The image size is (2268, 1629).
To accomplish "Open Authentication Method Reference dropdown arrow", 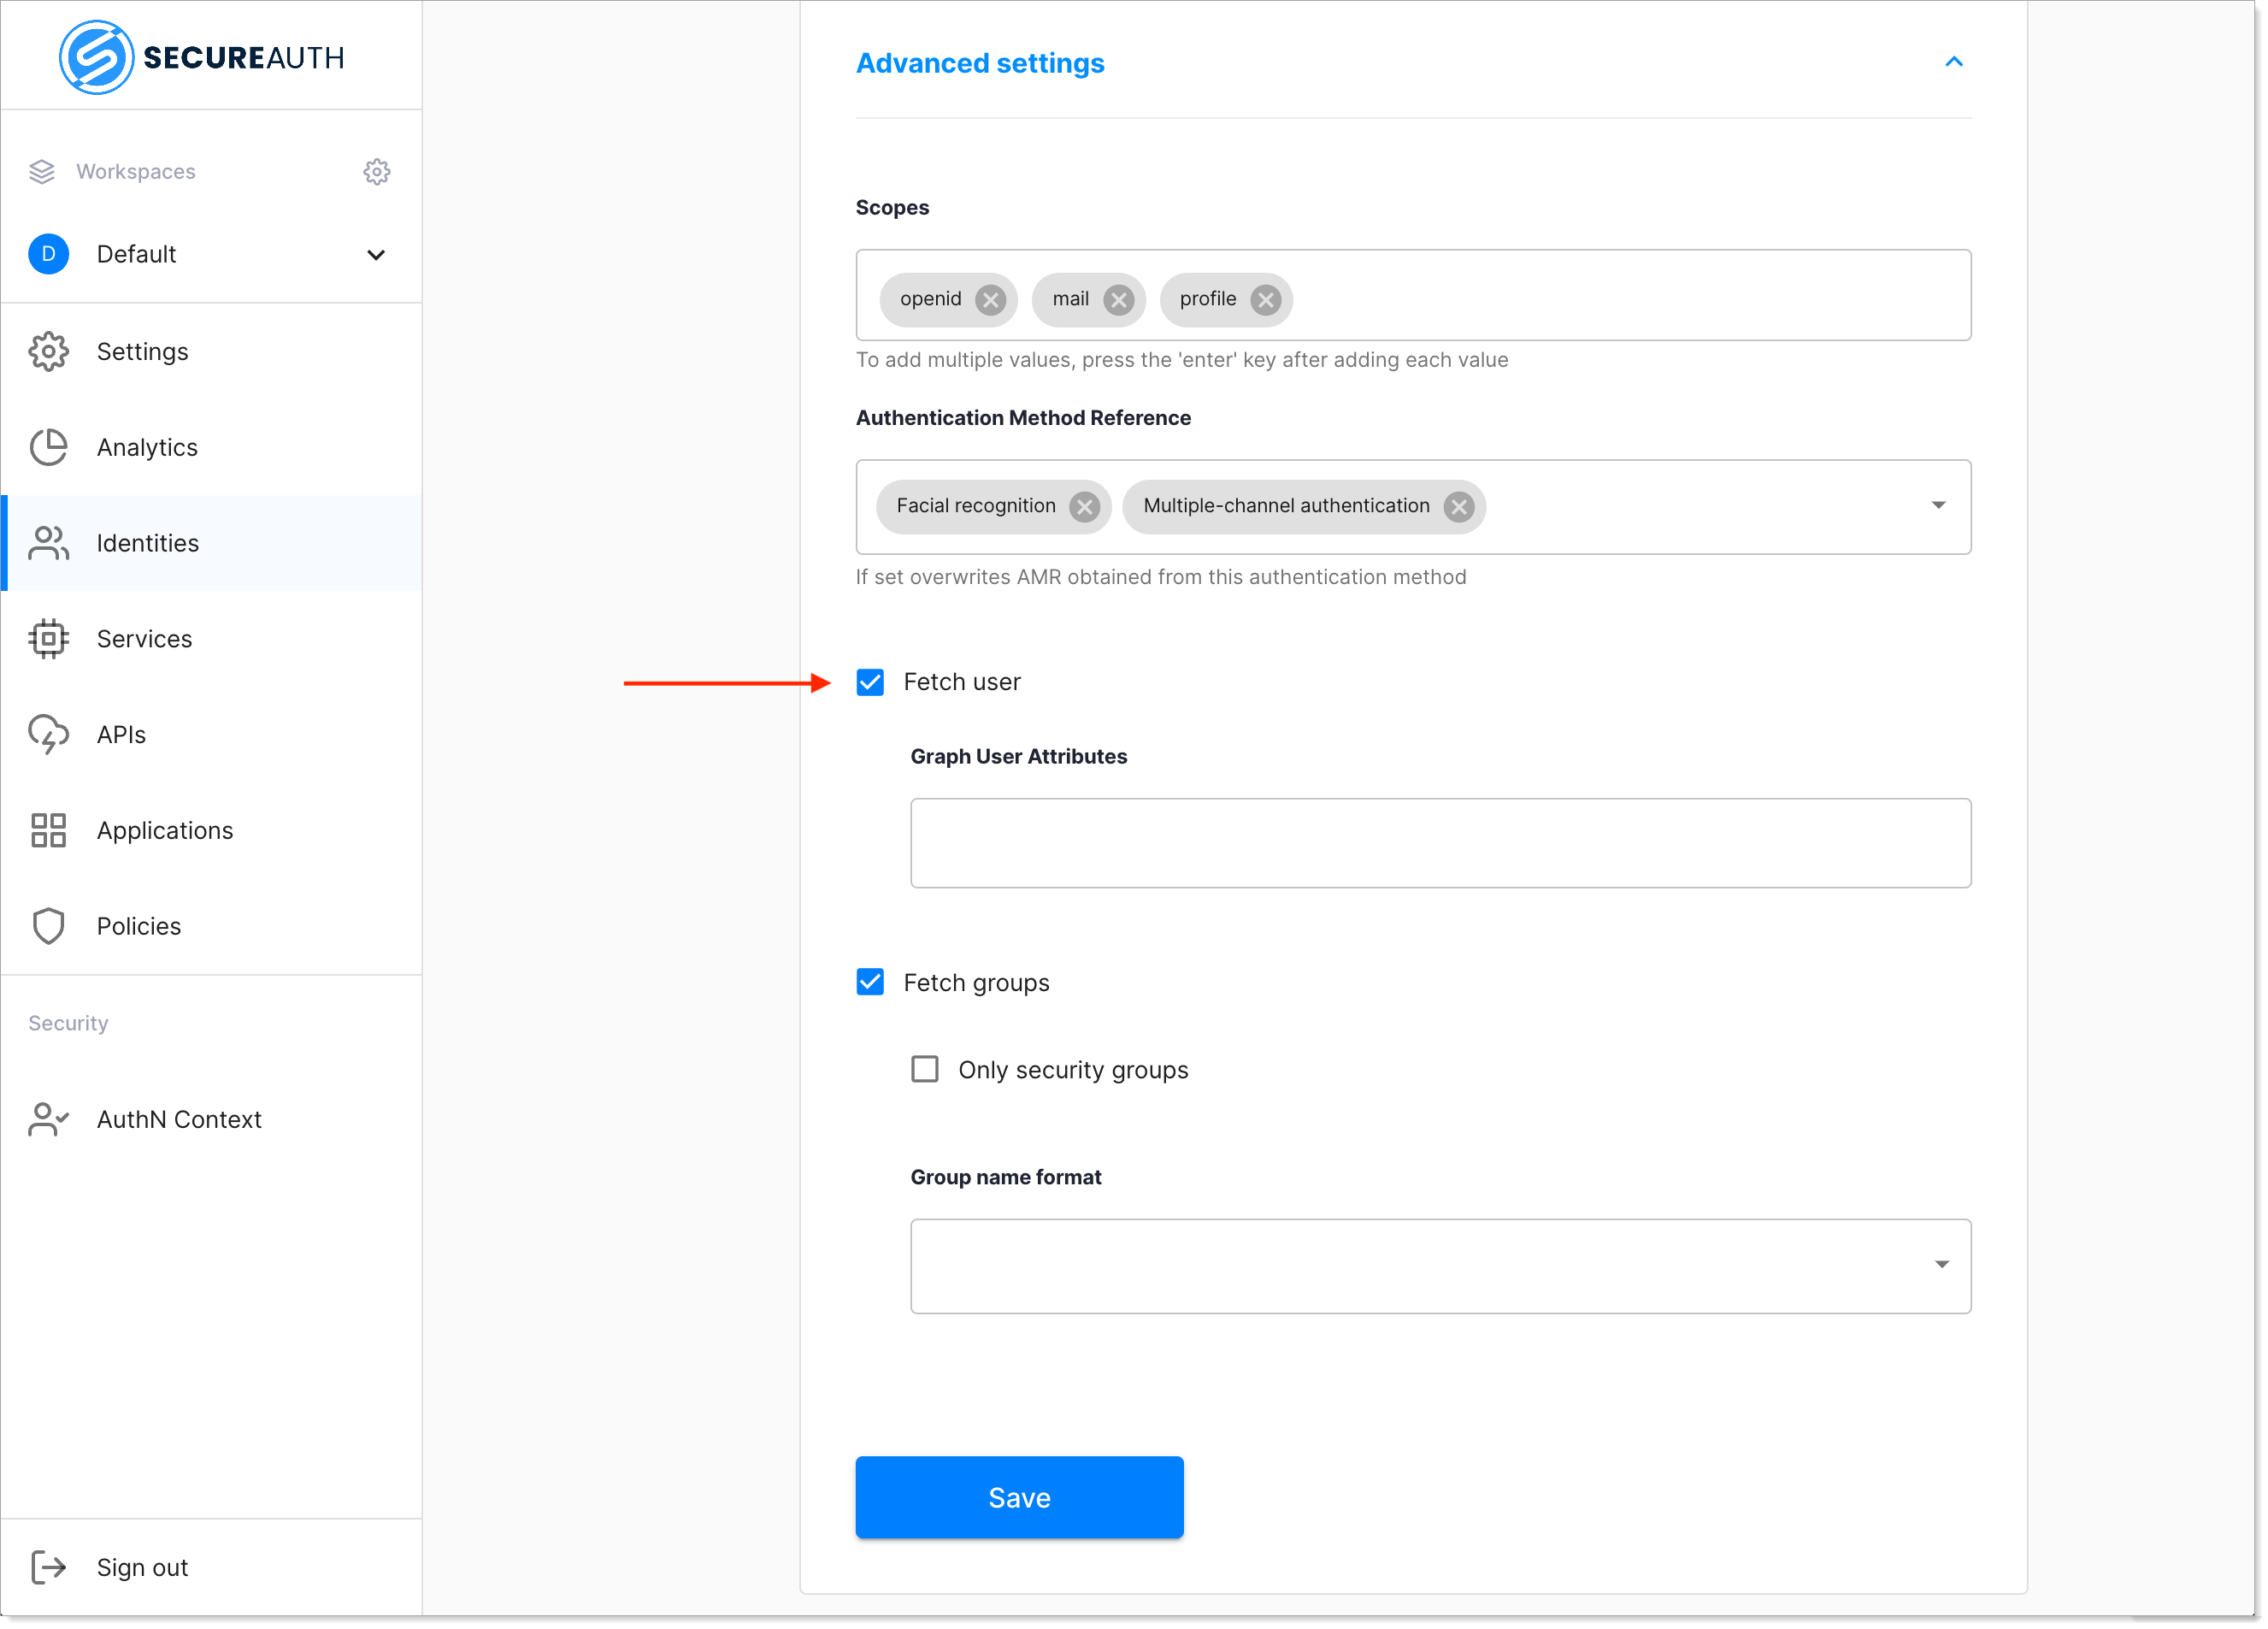I will (1939, 506).
